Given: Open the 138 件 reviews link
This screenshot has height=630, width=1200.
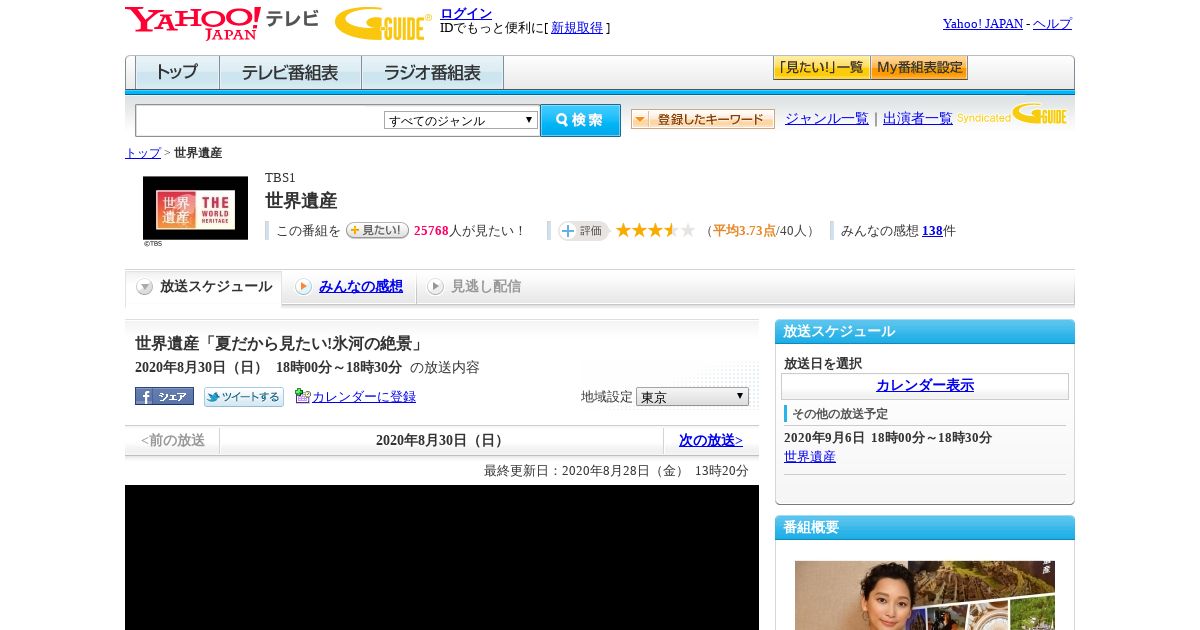Looking at the screenshot, I should tap(932, 231).
